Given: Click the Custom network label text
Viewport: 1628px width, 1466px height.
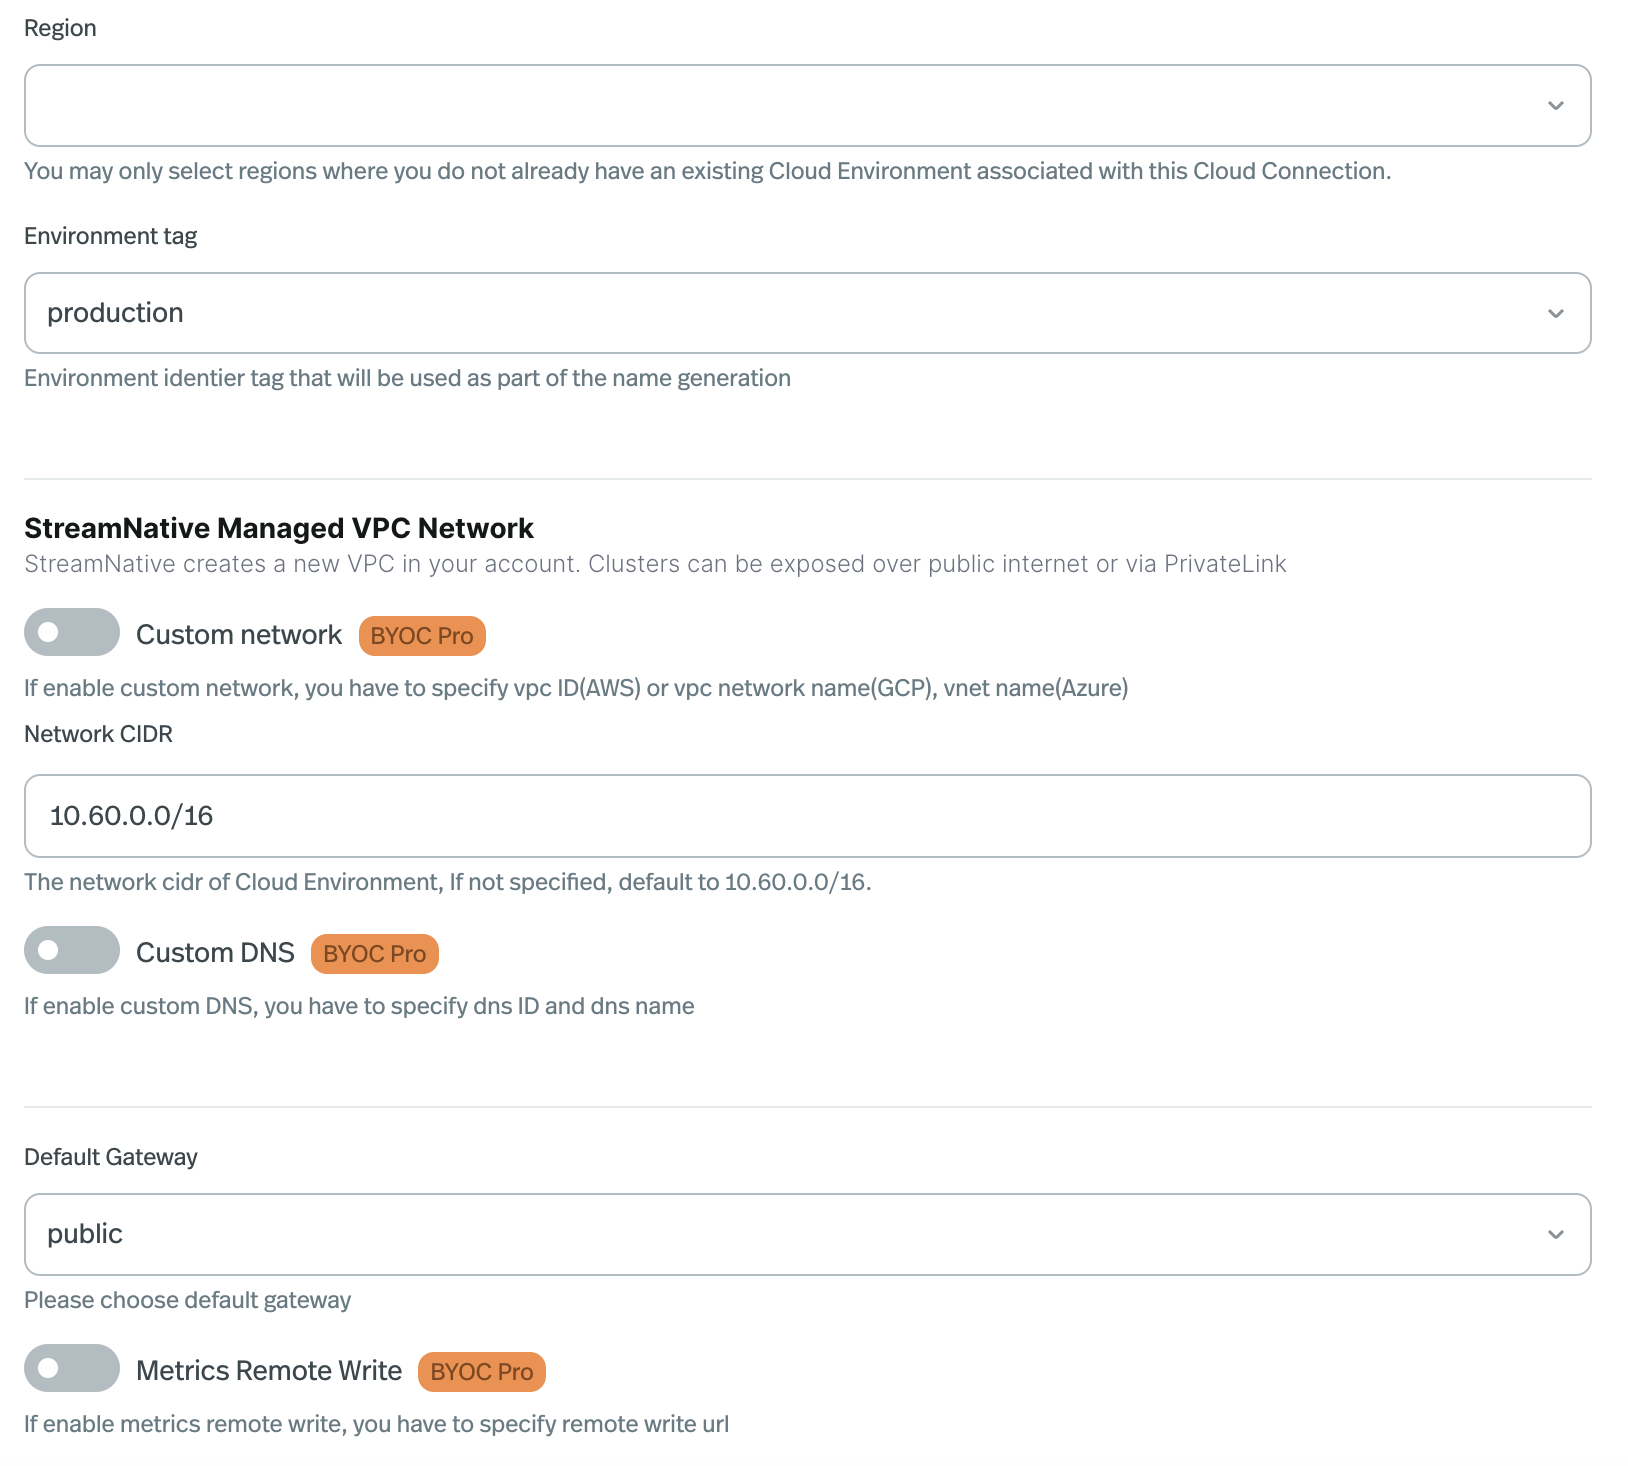Looking at the screenshot, I should [238, 633].
